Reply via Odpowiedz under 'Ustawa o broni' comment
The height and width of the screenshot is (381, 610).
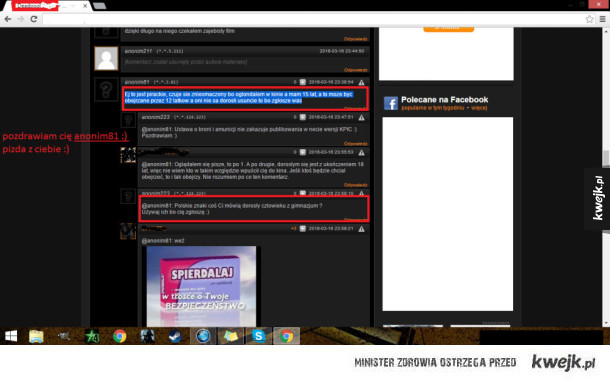(x=356, y=144)
